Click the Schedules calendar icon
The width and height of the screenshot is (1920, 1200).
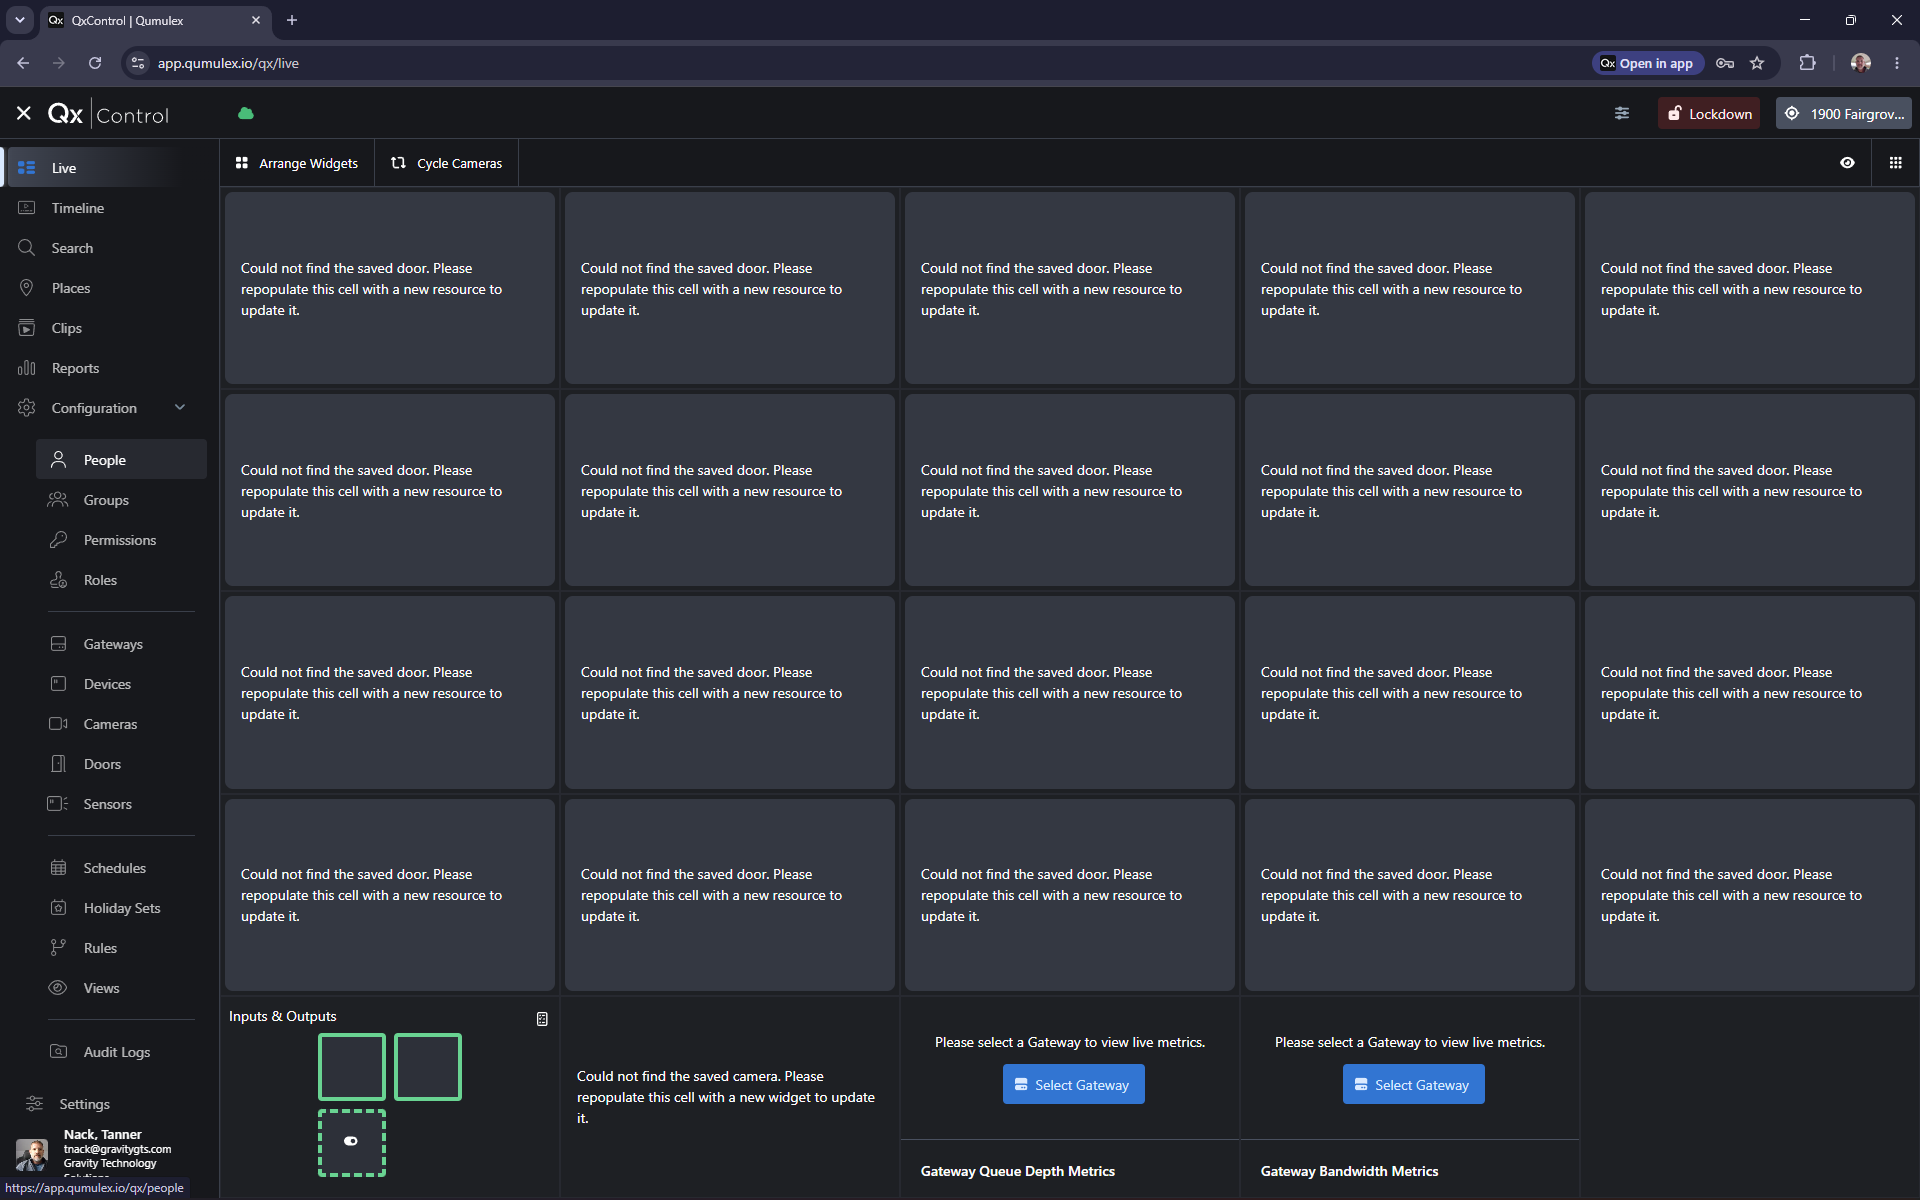59,868
